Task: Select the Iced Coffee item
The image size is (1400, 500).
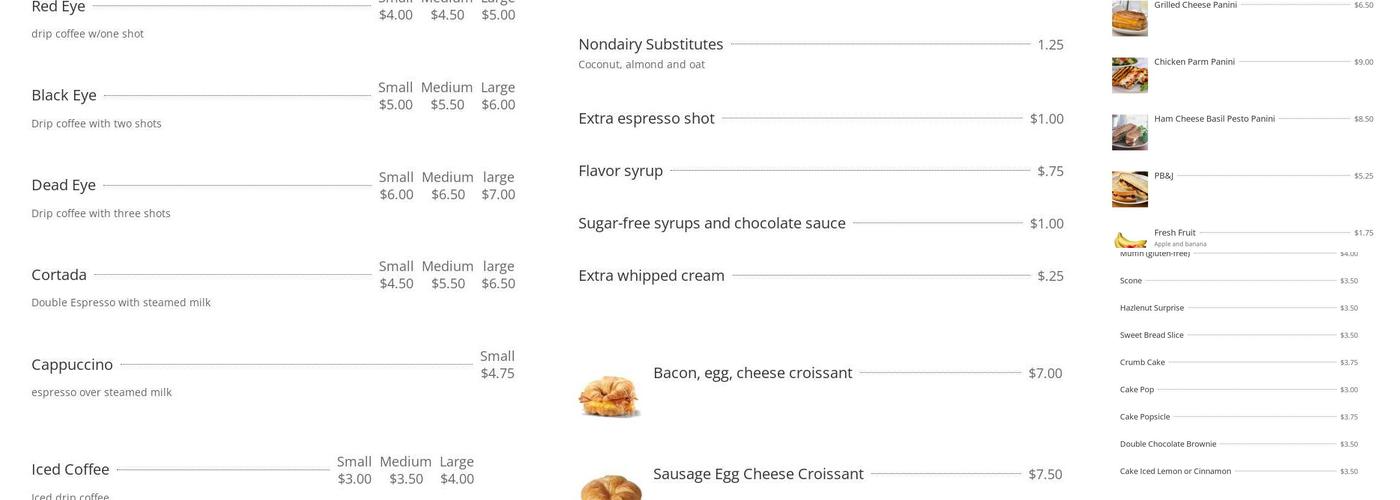Action: click(70, 470)
